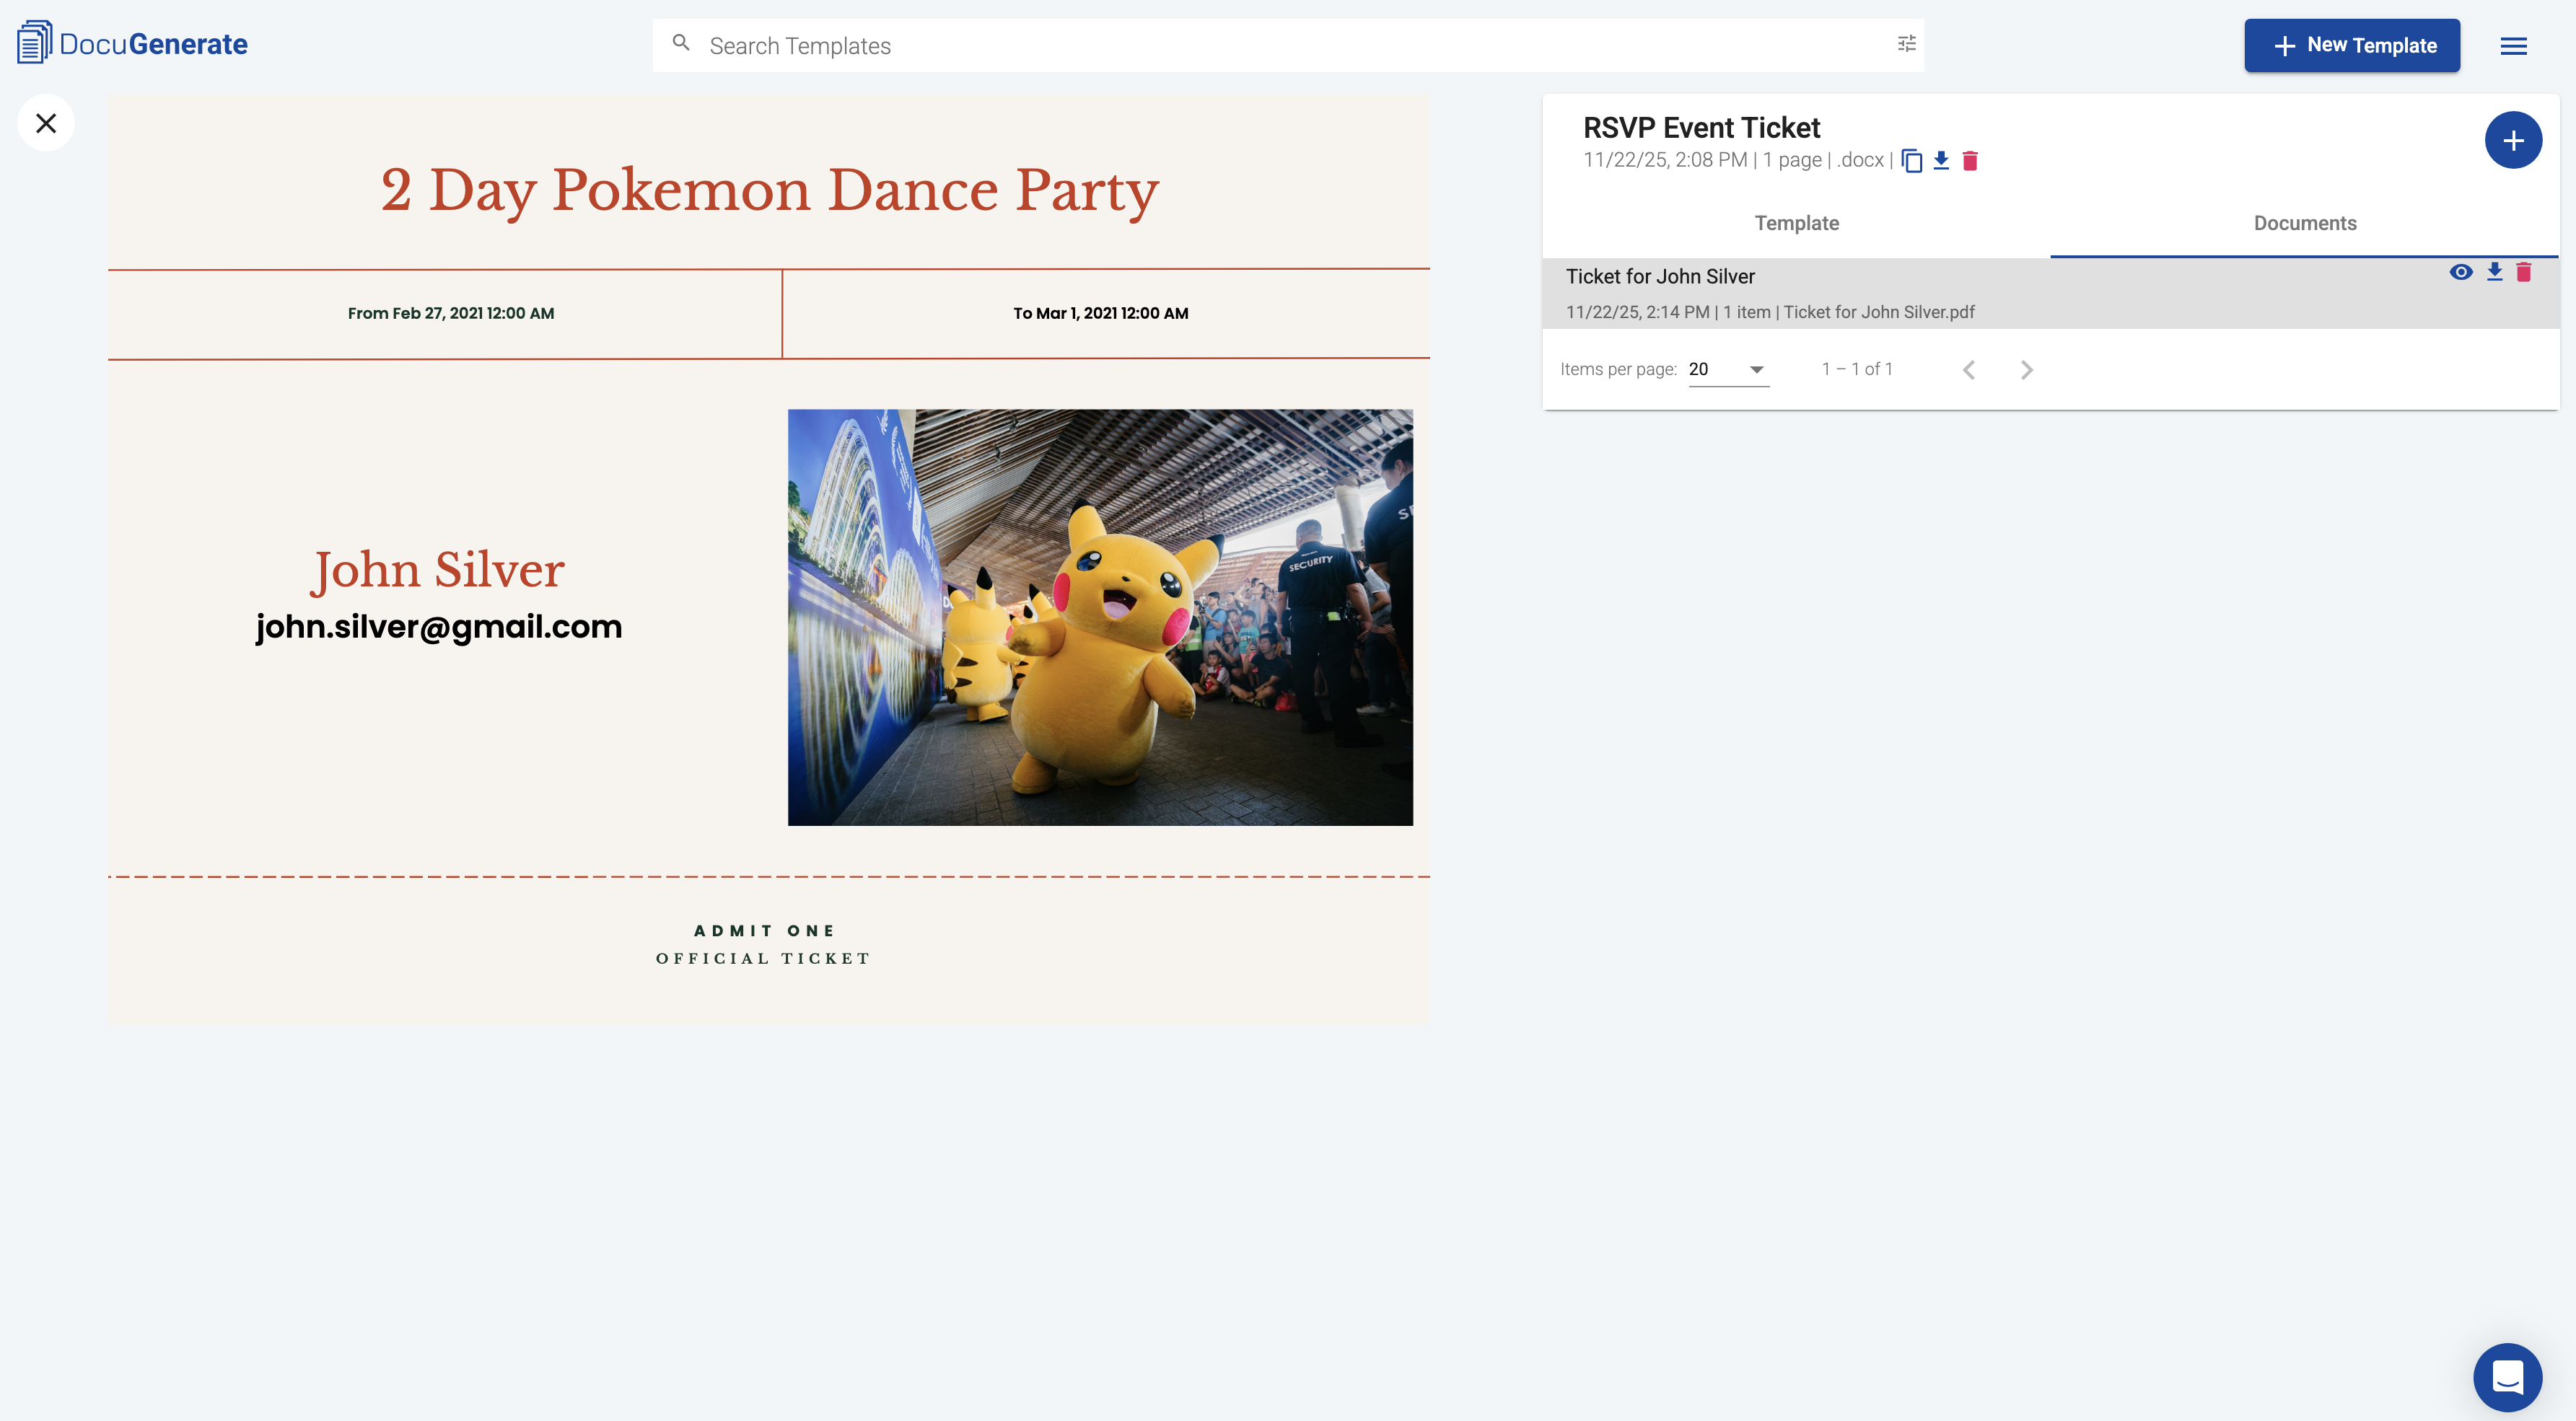Click the OFFICIAL TICKET text
Screen dimensions: 2576x1421
763,958
